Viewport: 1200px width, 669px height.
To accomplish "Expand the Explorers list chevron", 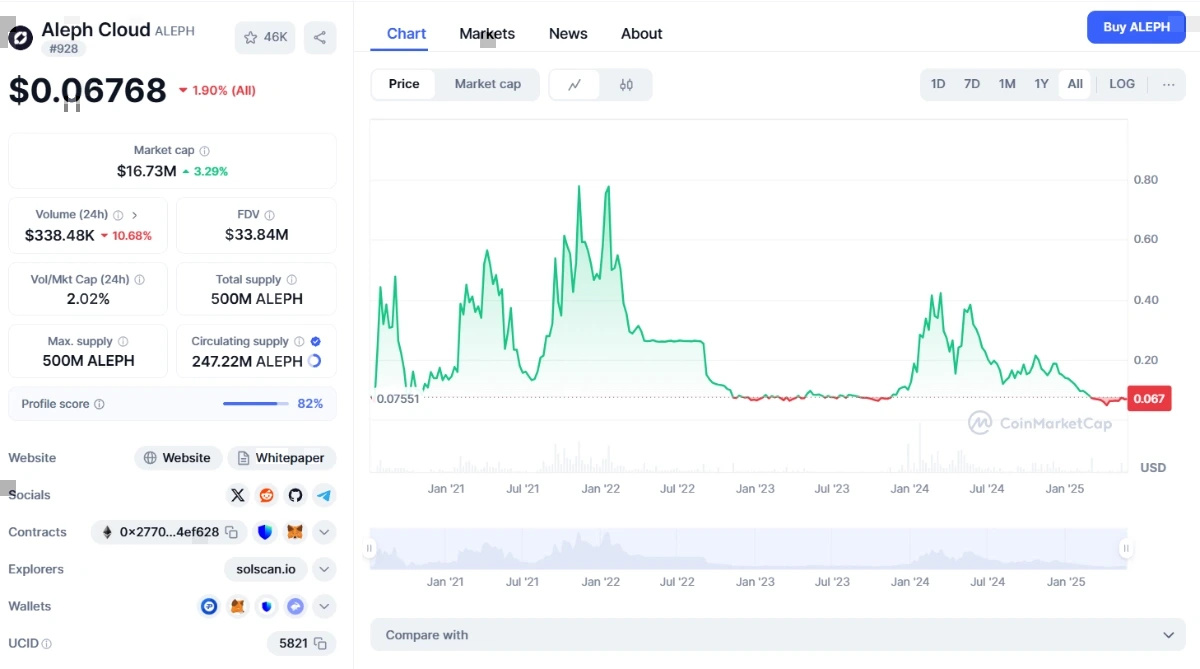I will pyautogui.click(x=324, y=569).
